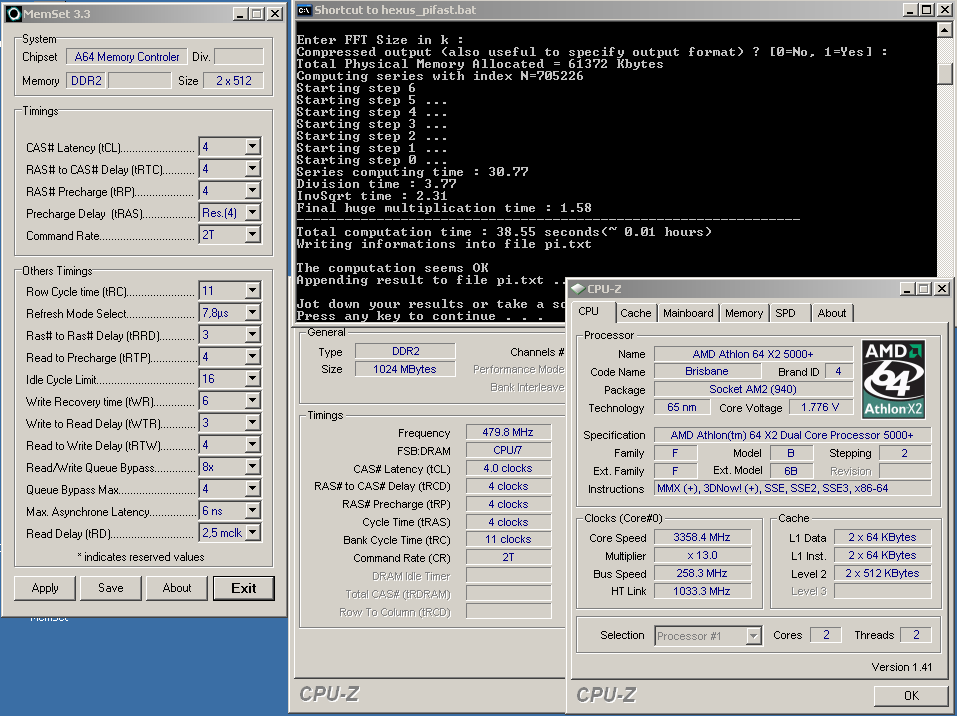The image size is (959, 716).
Task: Switch to the Cache tab
Action: 635,313
